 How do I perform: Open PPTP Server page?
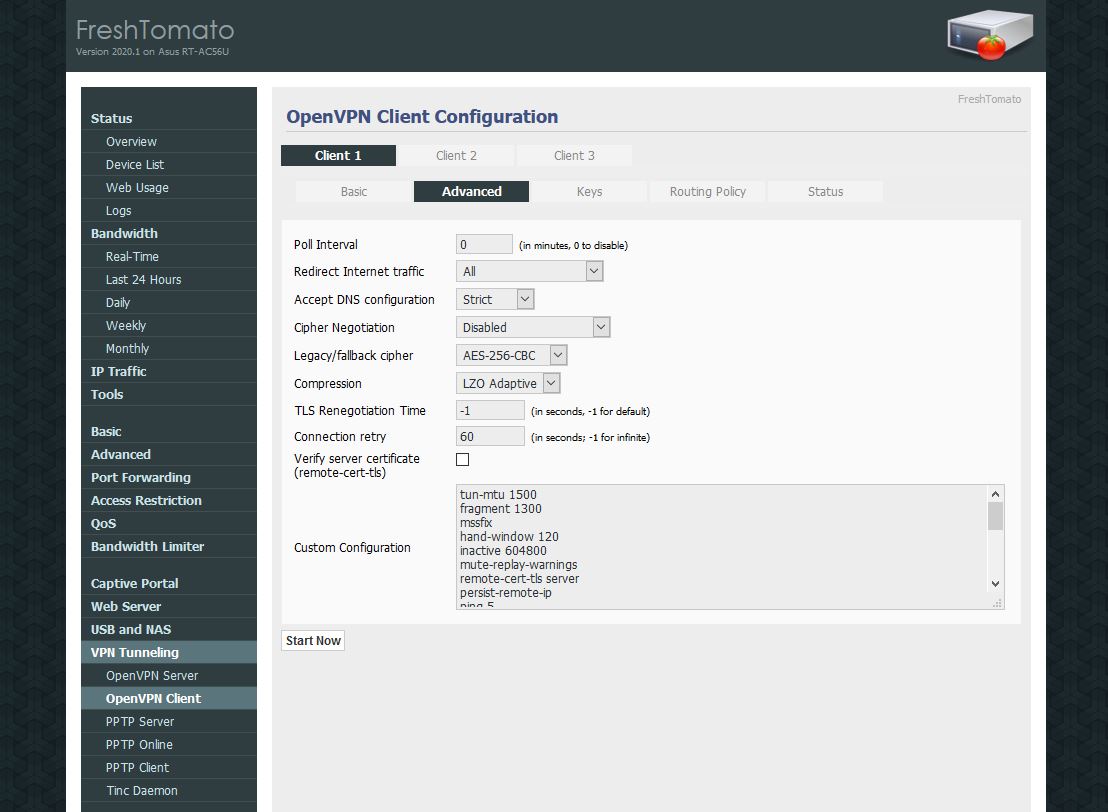click(169, 721)
